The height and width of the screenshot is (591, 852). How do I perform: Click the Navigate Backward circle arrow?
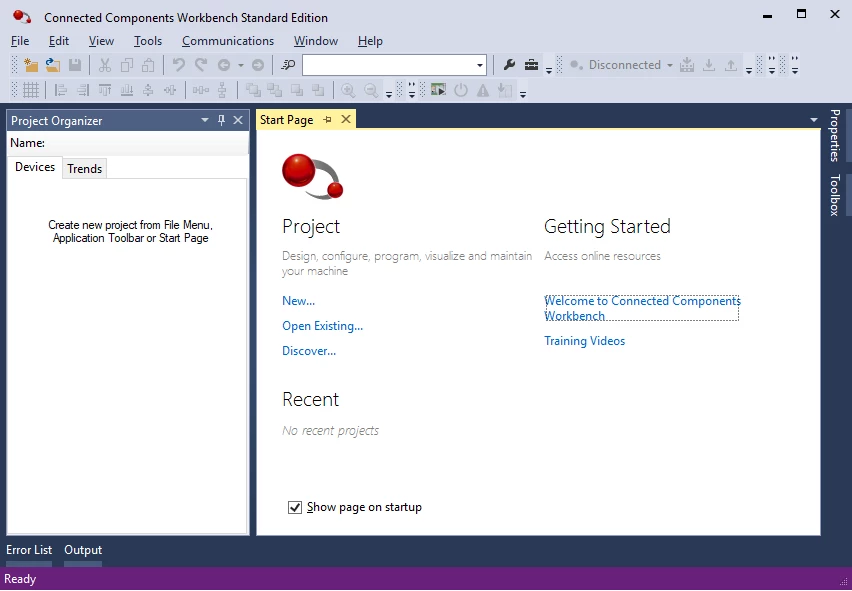tap(224, 65)
